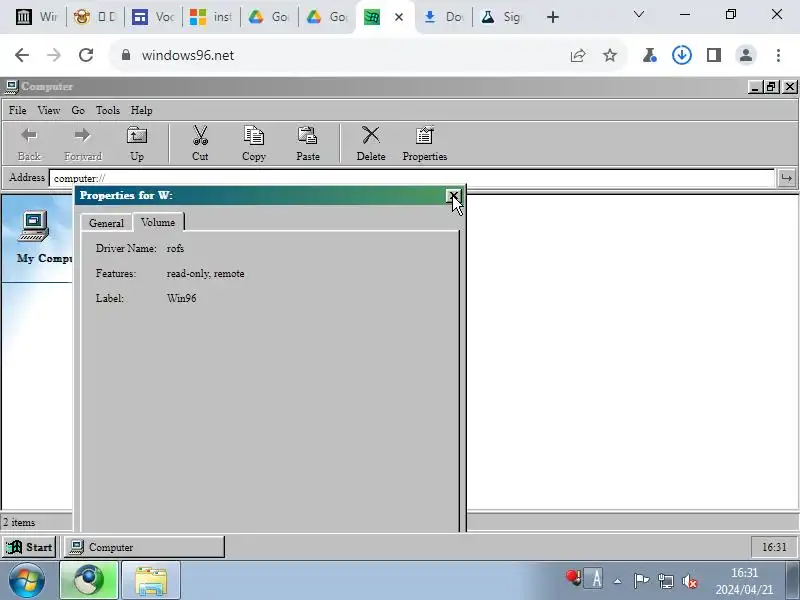
Task: Open the browser profile icon
Action: coord(746,55)
